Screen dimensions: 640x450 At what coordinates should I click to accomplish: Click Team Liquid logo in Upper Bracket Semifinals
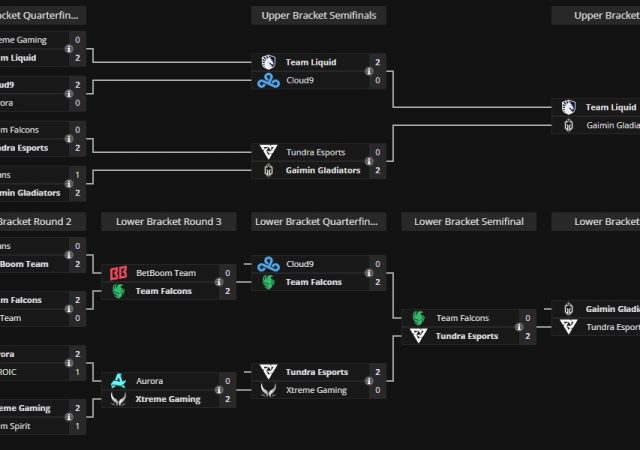(268, 62)
